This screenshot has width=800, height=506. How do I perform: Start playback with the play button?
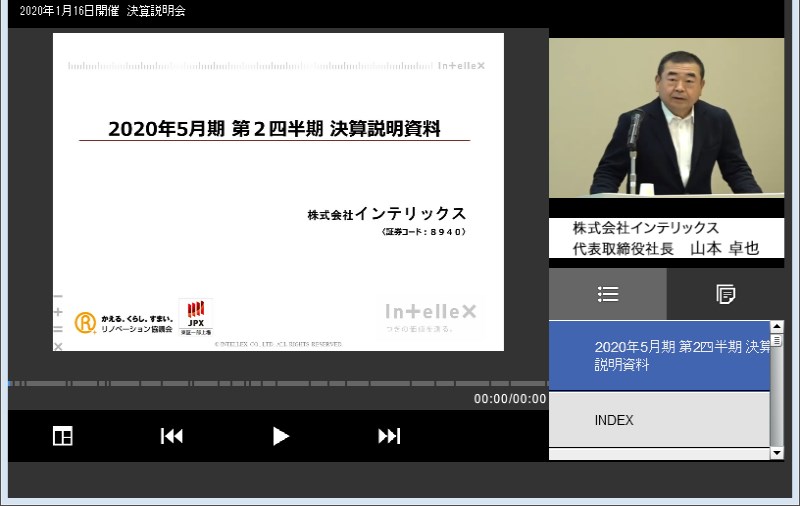point(281,436)
